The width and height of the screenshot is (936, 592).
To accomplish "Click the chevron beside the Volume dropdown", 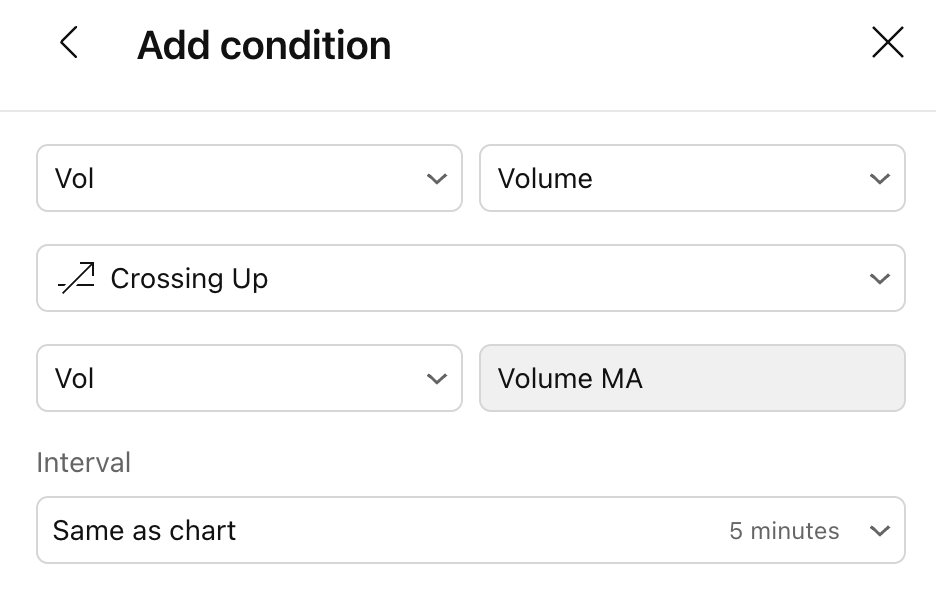I will click(x=879, y=179).
